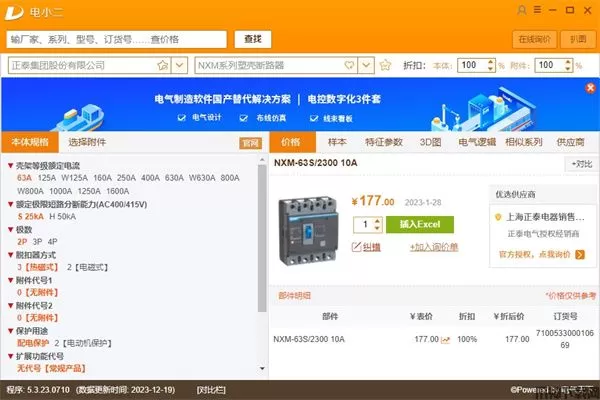Collapse the 壳架等级额定电流 section
This screenshot has width=600, height=400.
point(11,166)
